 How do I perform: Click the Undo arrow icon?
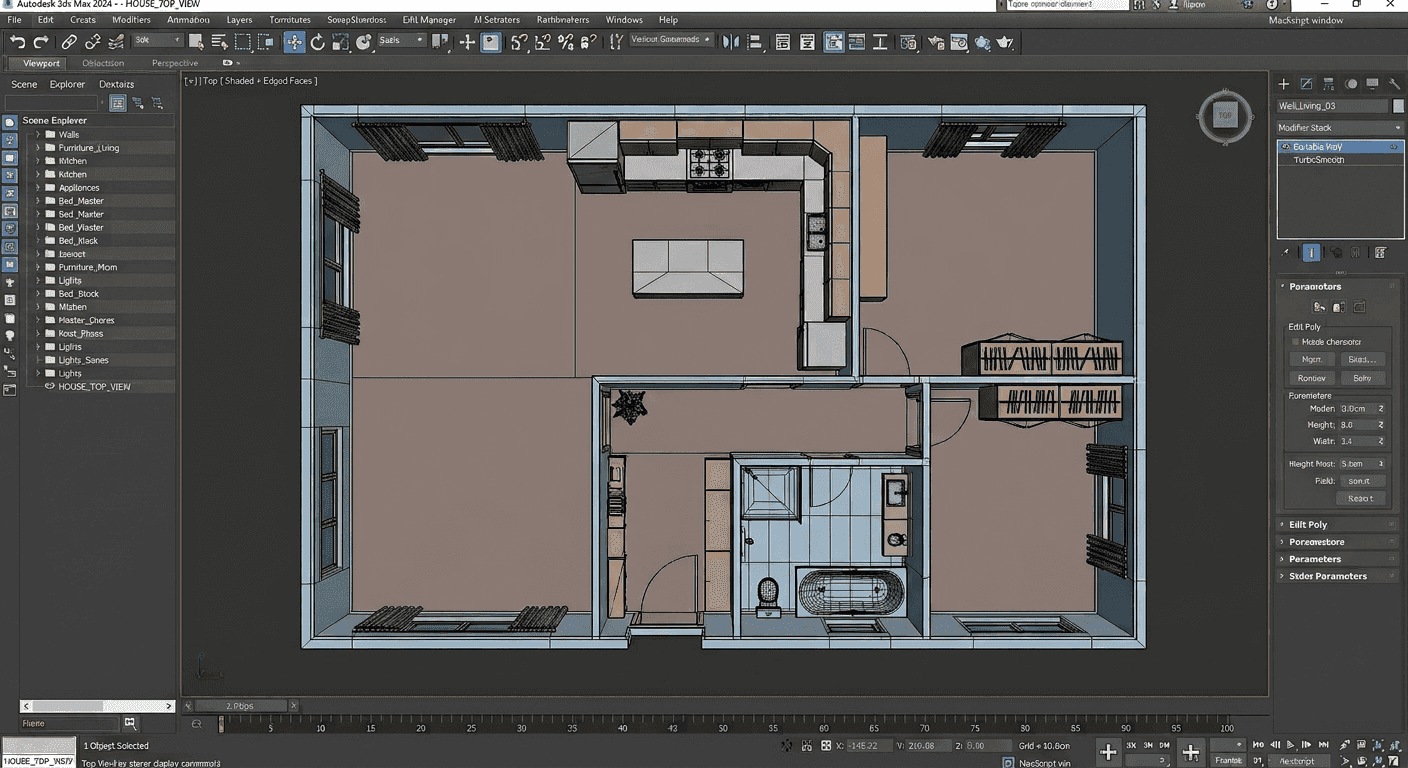coord(17,42)
